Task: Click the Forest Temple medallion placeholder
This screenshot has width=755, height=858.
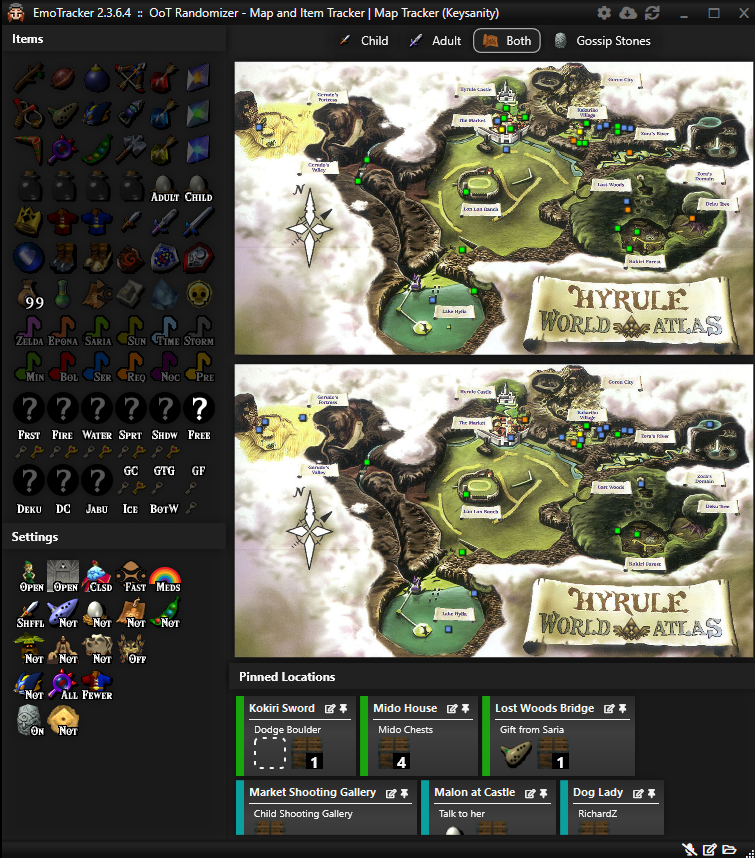Action: click(29, 410)
